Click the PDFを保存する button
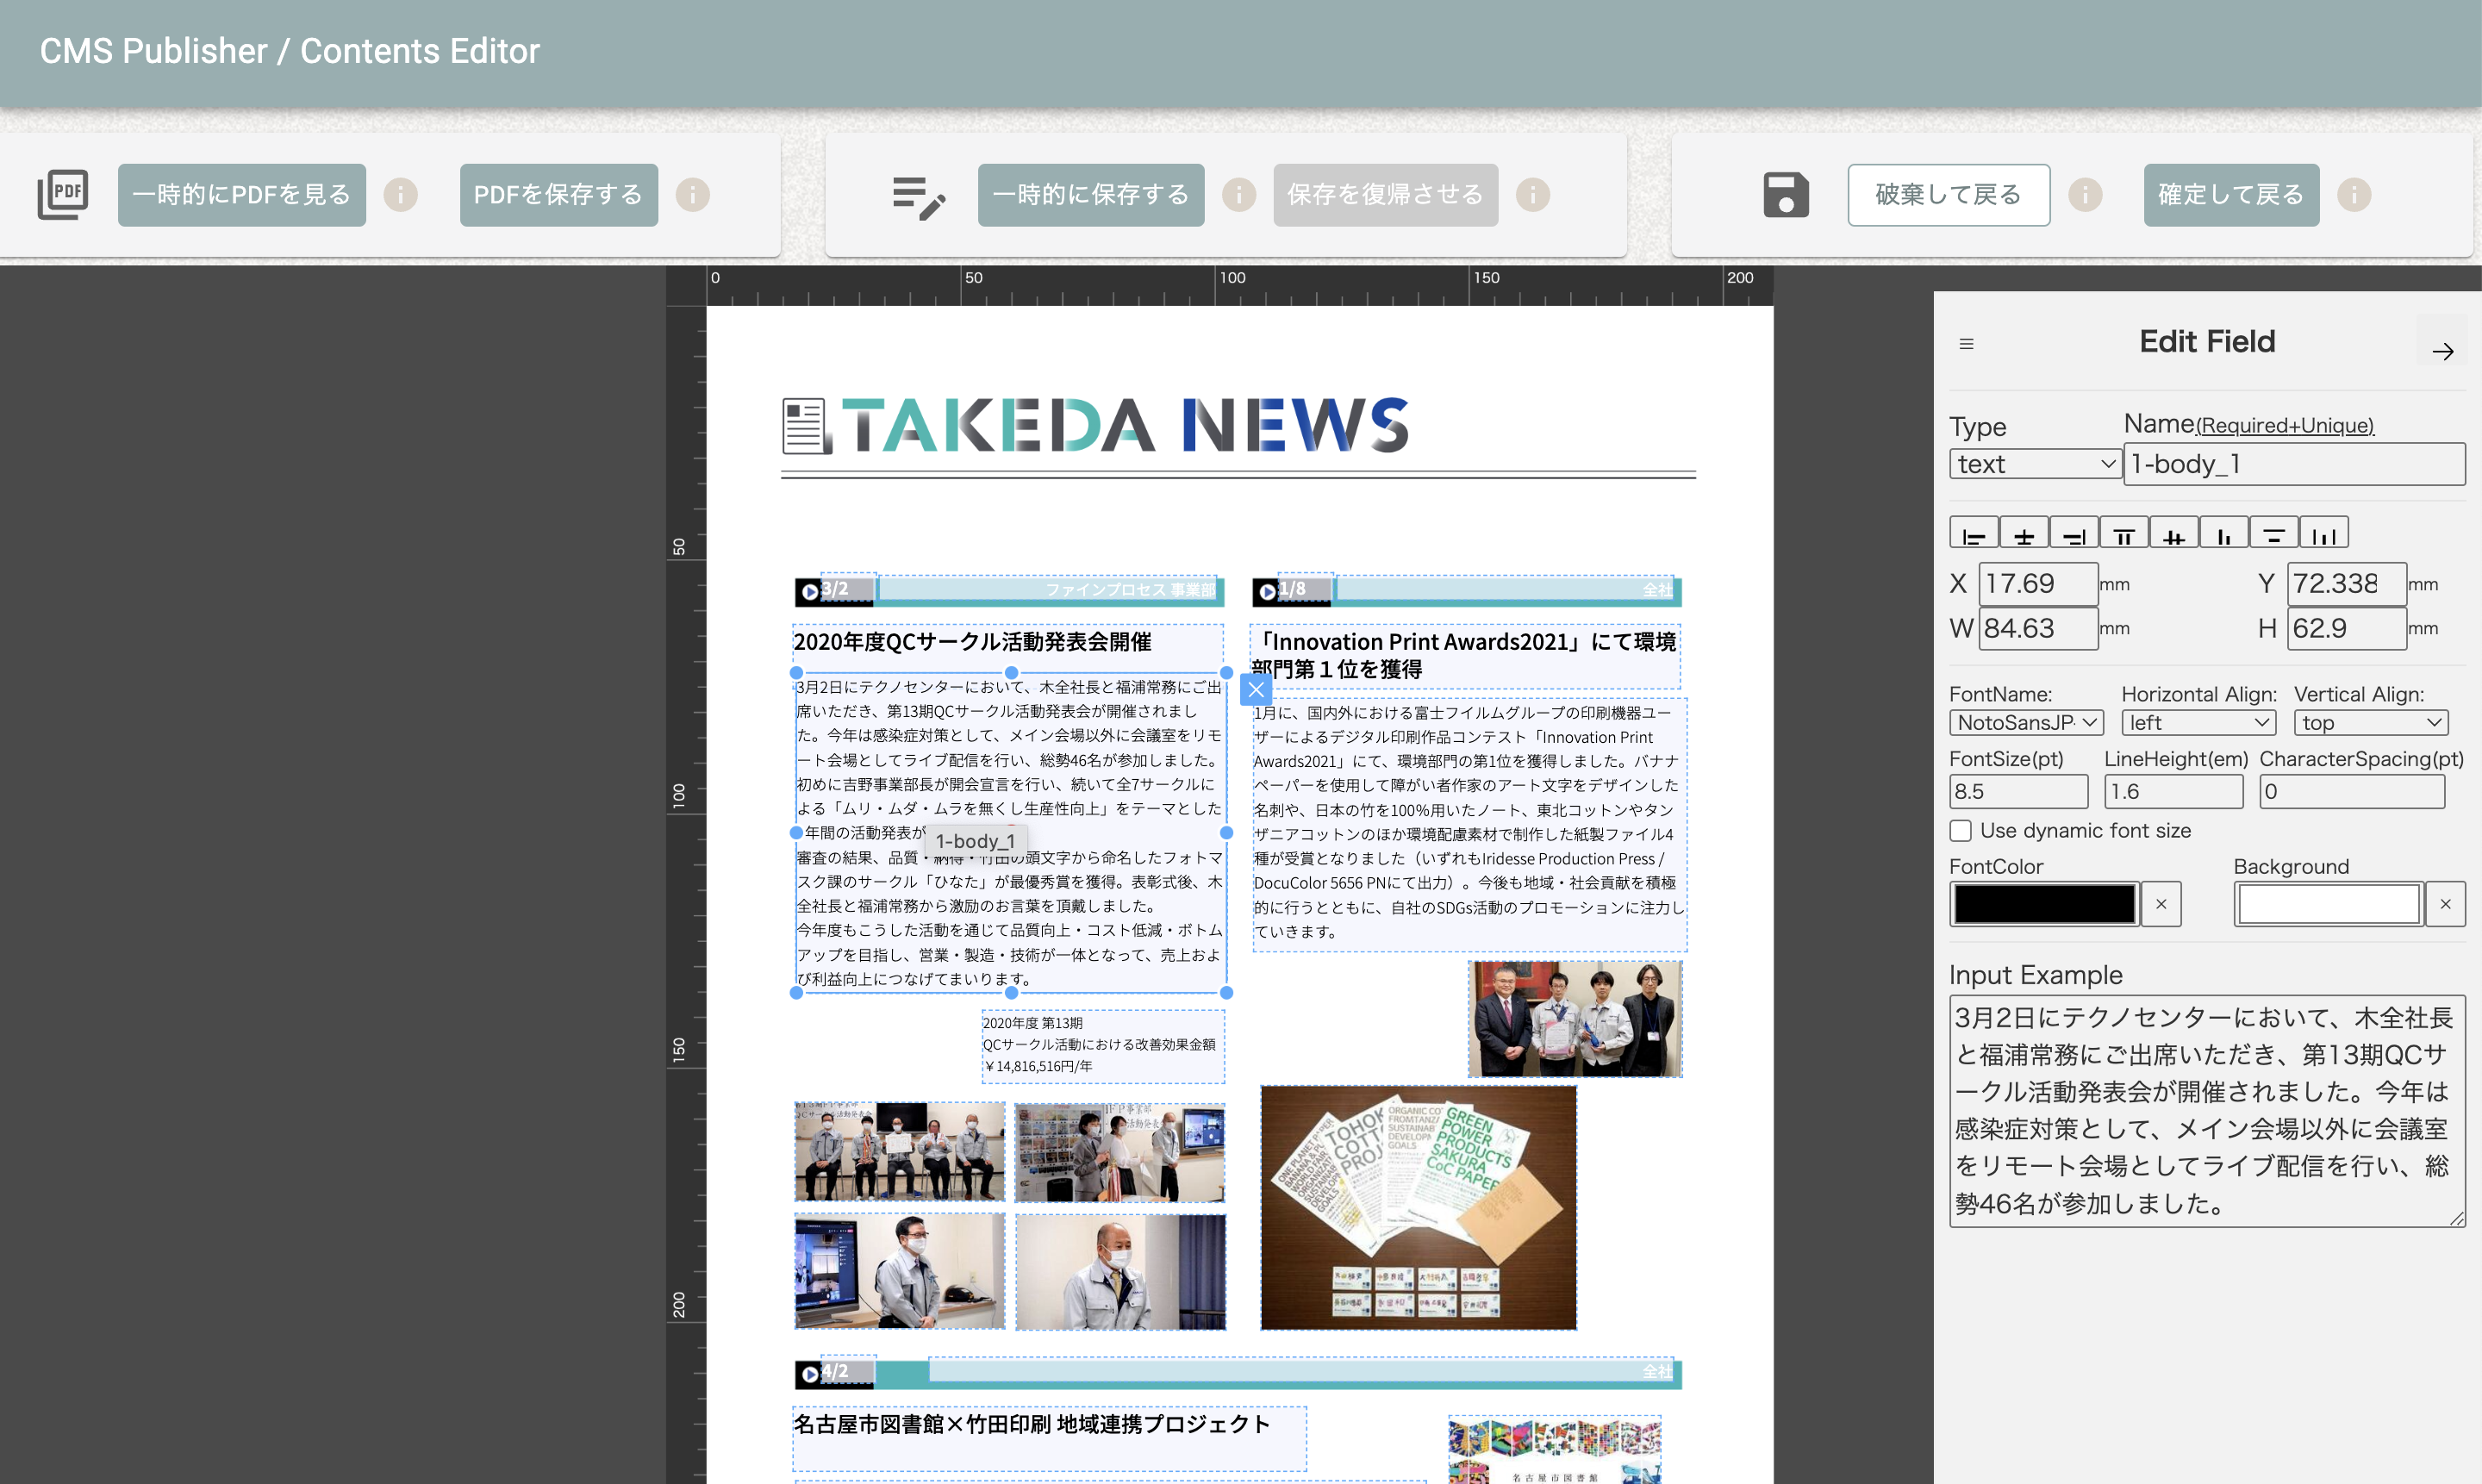 click(x=559, y=195)
